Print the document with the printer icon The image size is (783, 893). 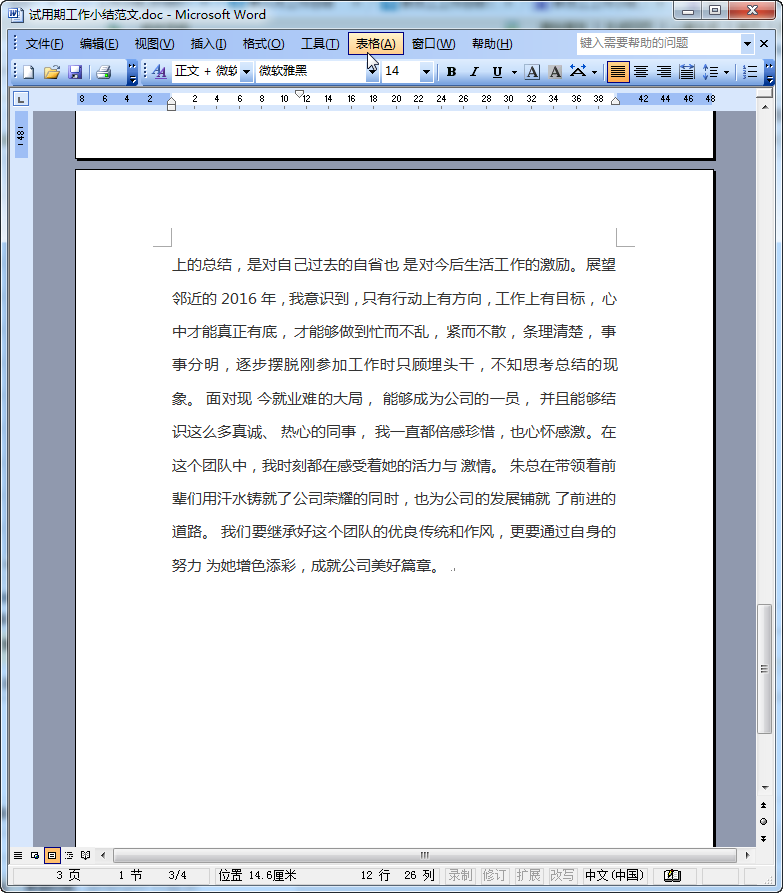click(x=104, y=72)
